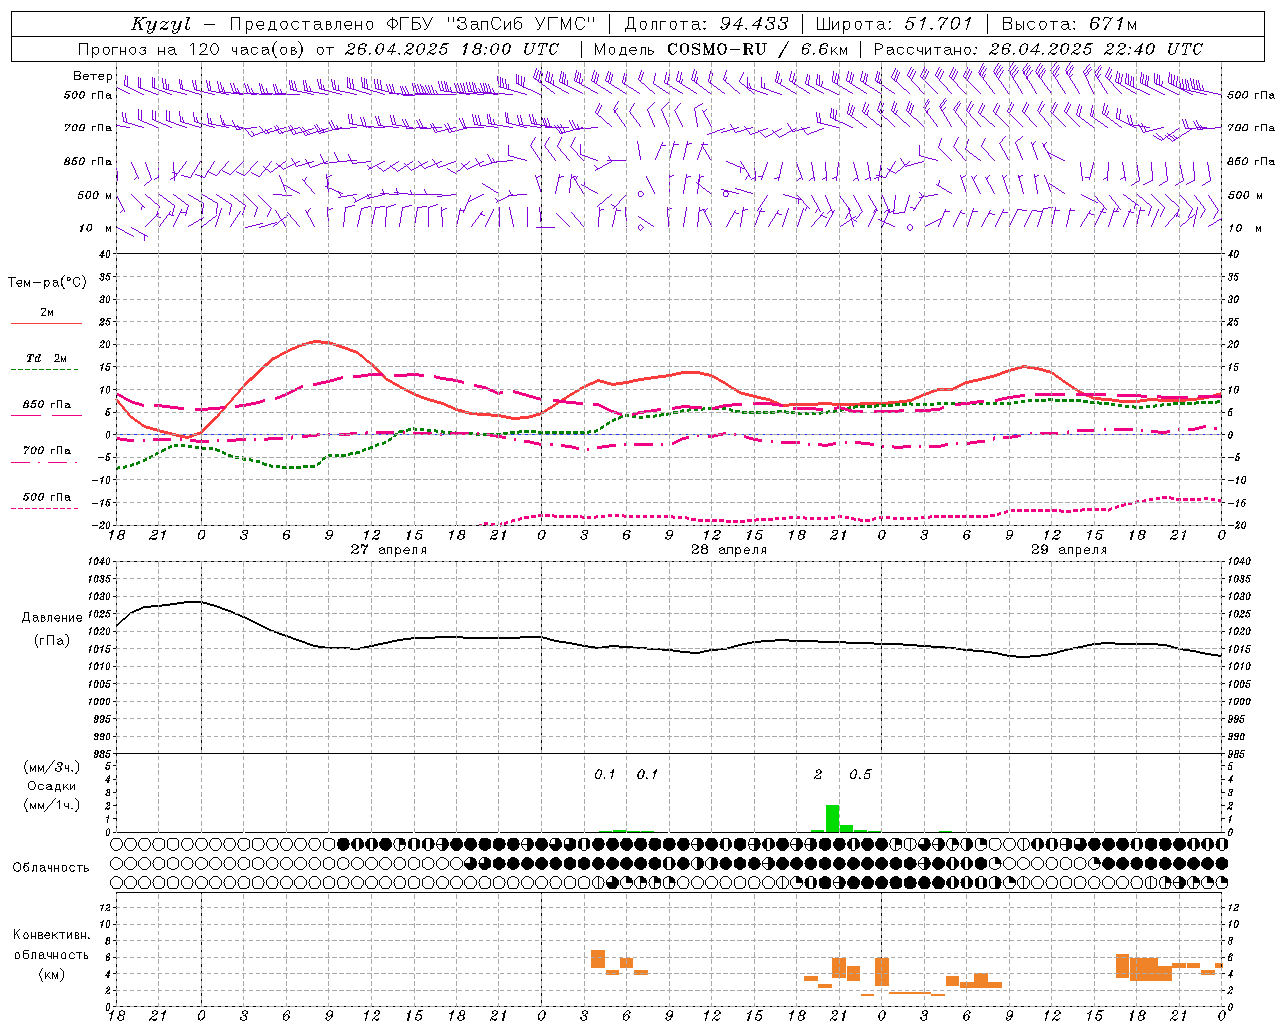The width and height of the screenshot is (1280, 1024).
Task: Click the precipitation amount "0.5"
Action: (860, 774)
